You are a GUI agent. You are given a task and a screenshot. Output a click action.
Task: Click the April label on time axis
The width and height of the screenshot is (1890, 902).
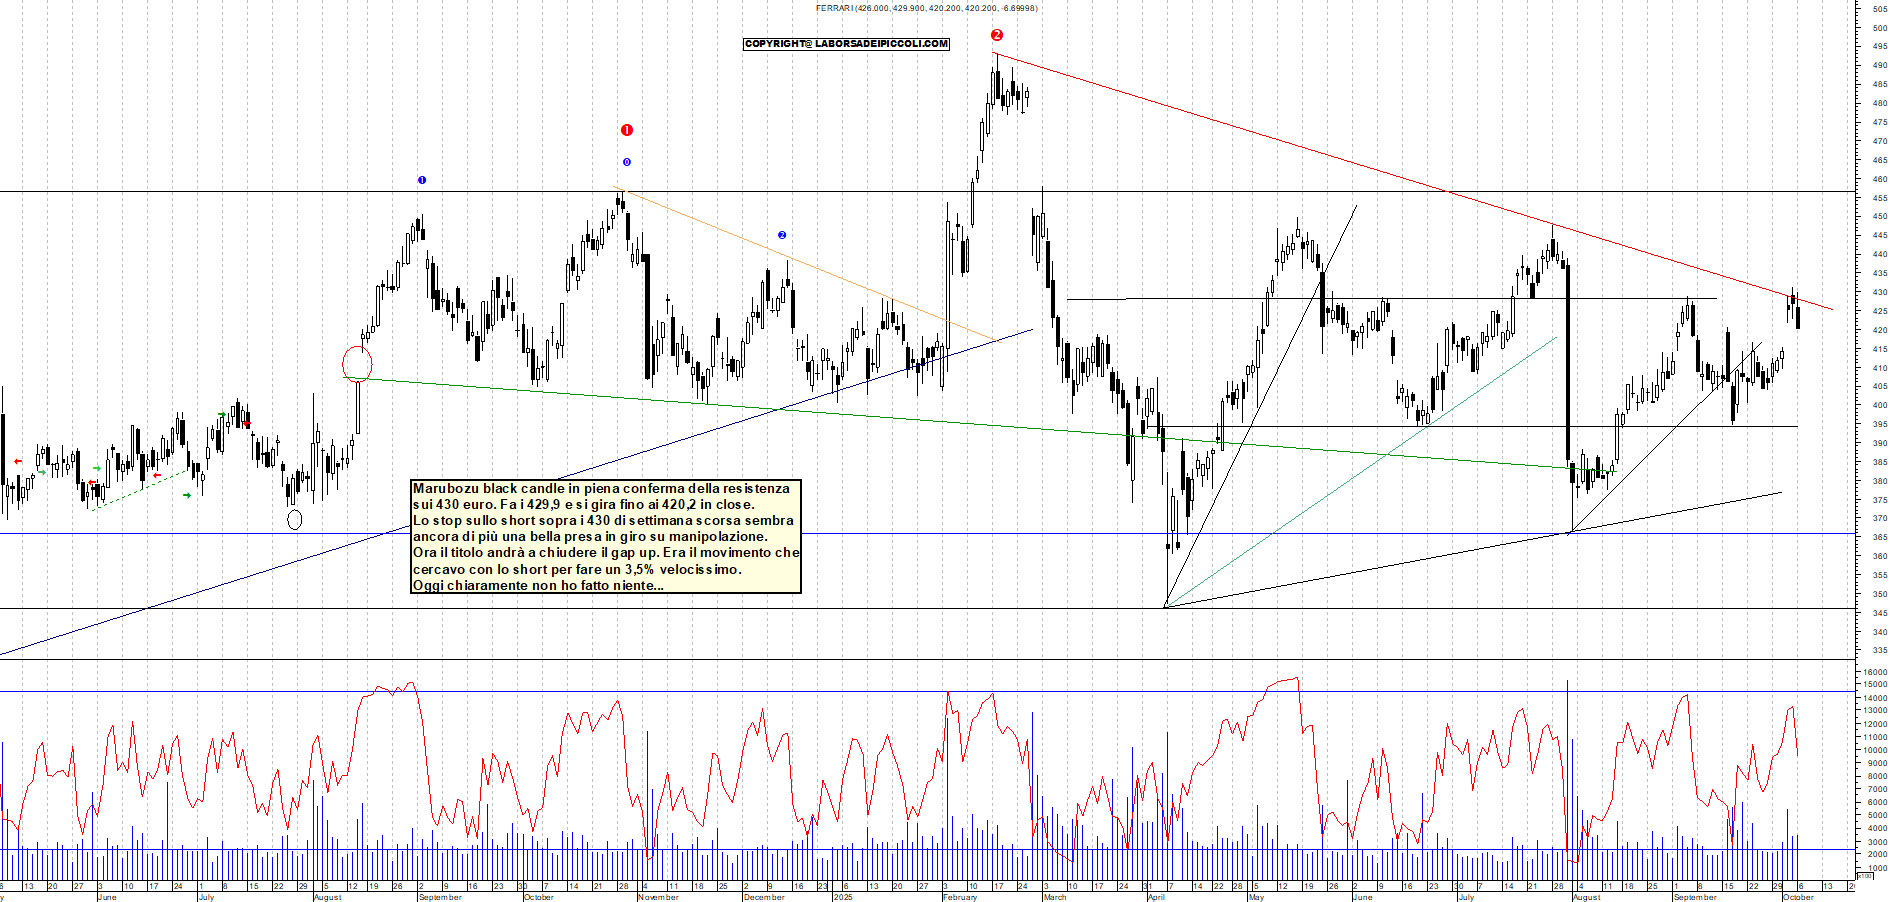pyautogui.click(x=1156, y=897)
